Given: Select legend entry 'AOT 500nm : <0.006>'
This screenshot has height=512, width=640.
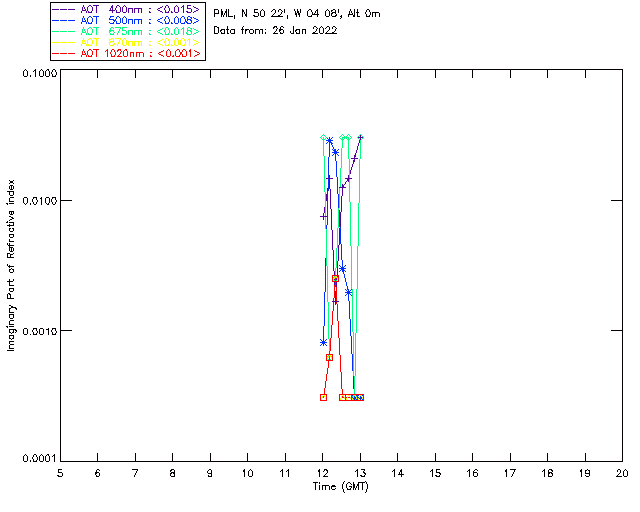Looking at the screenshot, I should pos(140,20).
